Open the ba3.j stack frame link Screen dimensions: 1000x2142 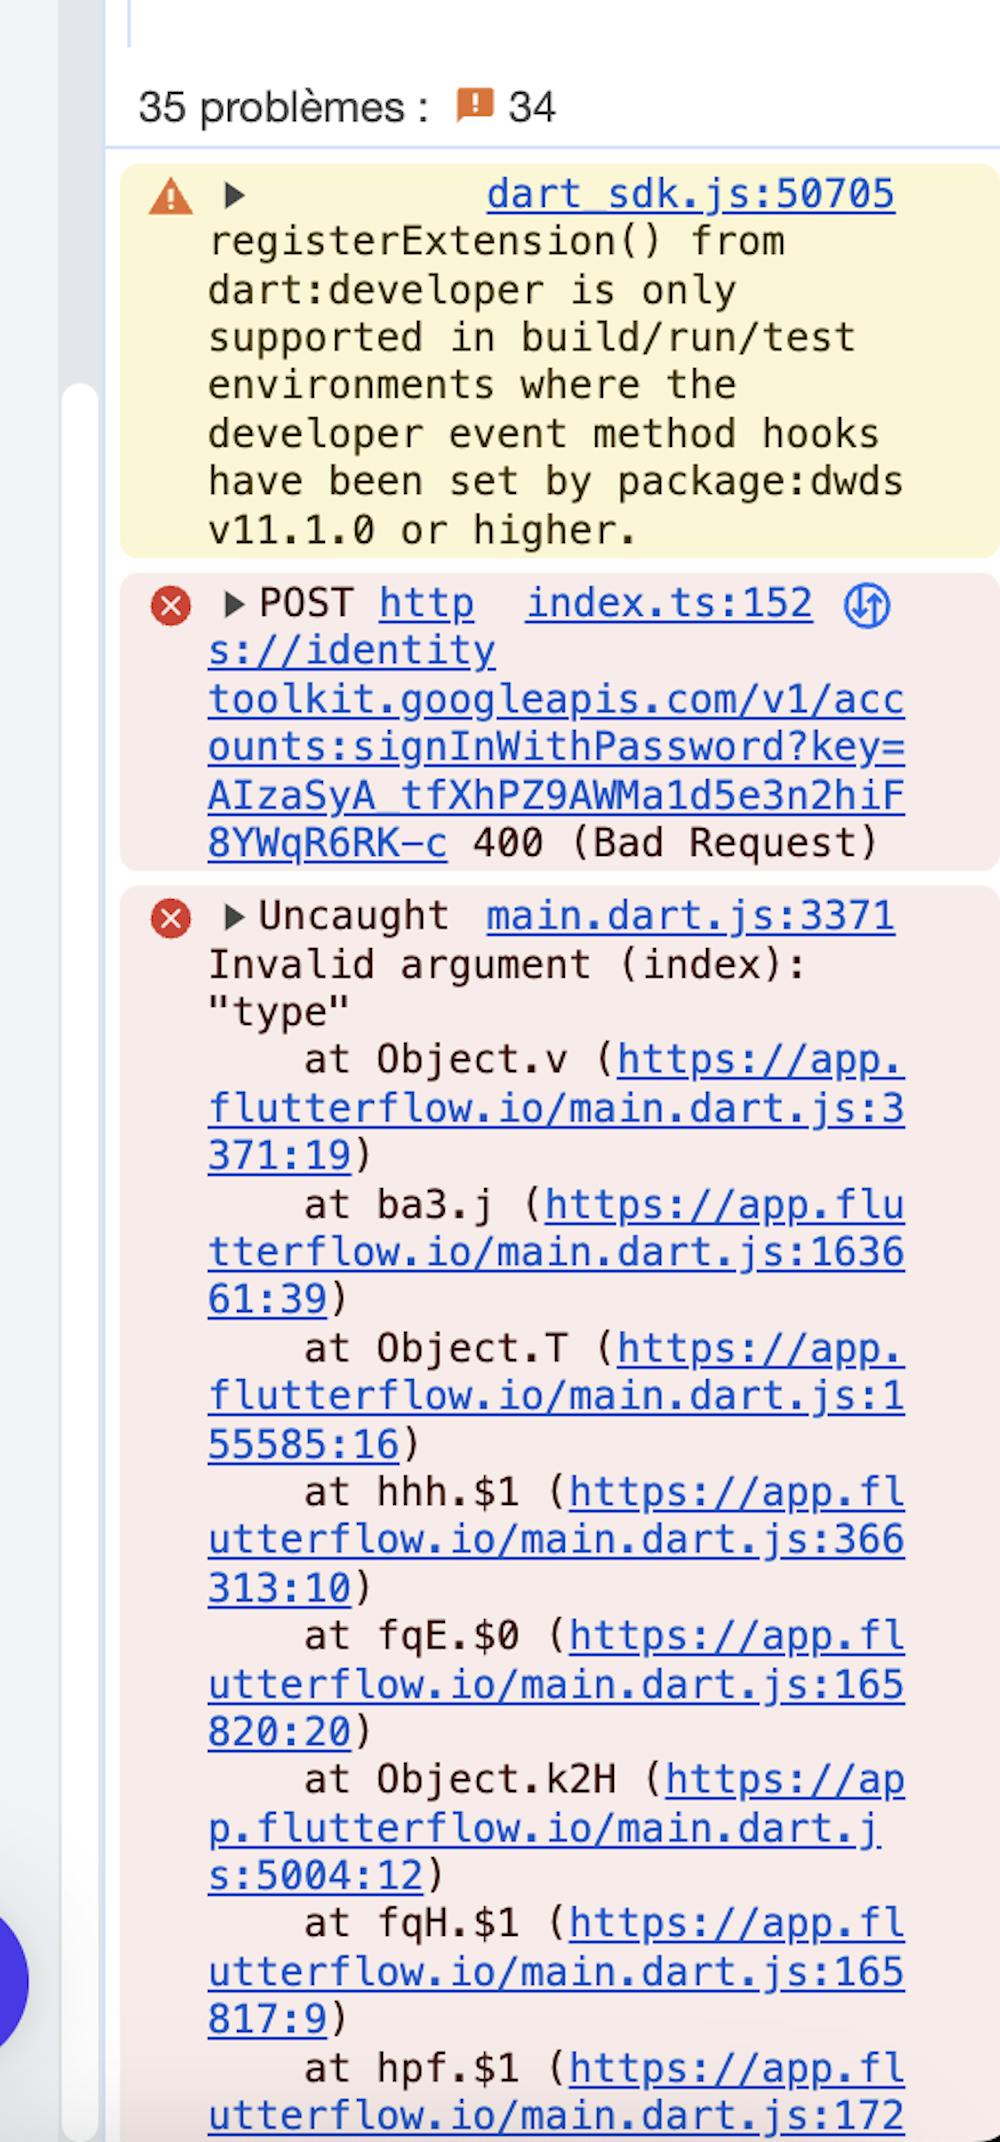pos(556,1252)
